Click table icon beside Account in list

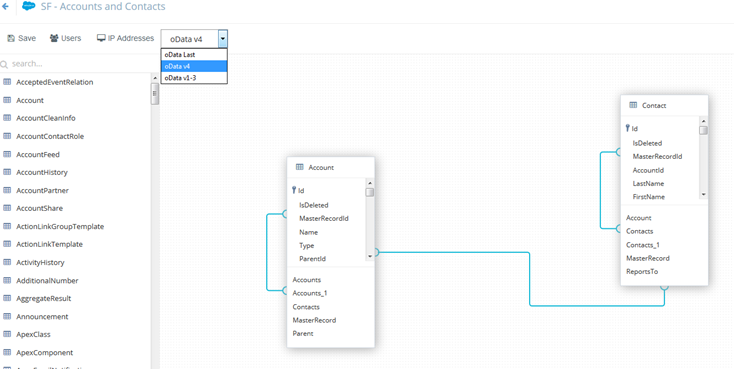7,100
